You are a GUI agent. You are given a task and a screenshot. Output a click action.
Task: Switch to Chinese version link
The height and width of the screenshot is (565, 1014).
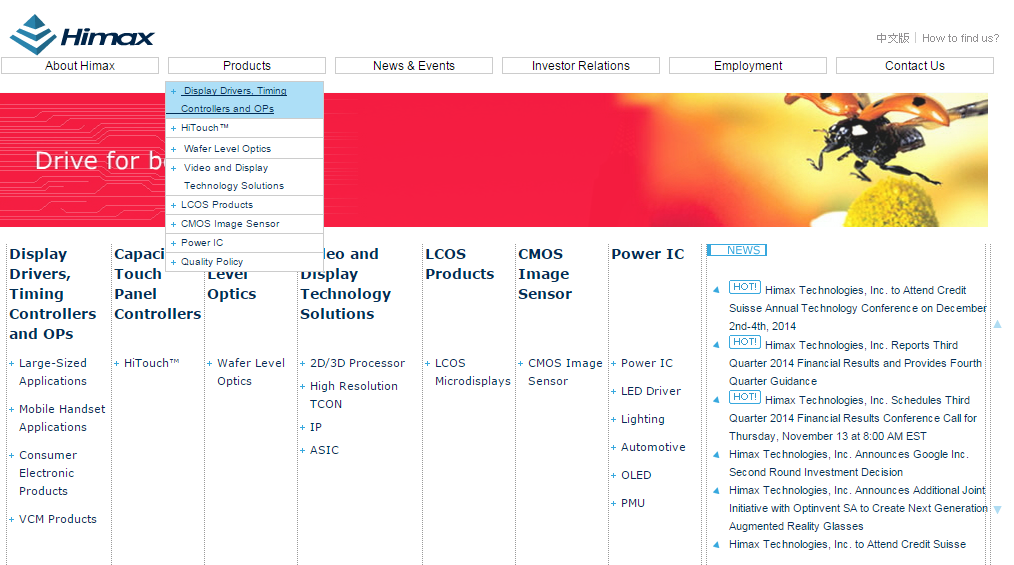point(893,38)
